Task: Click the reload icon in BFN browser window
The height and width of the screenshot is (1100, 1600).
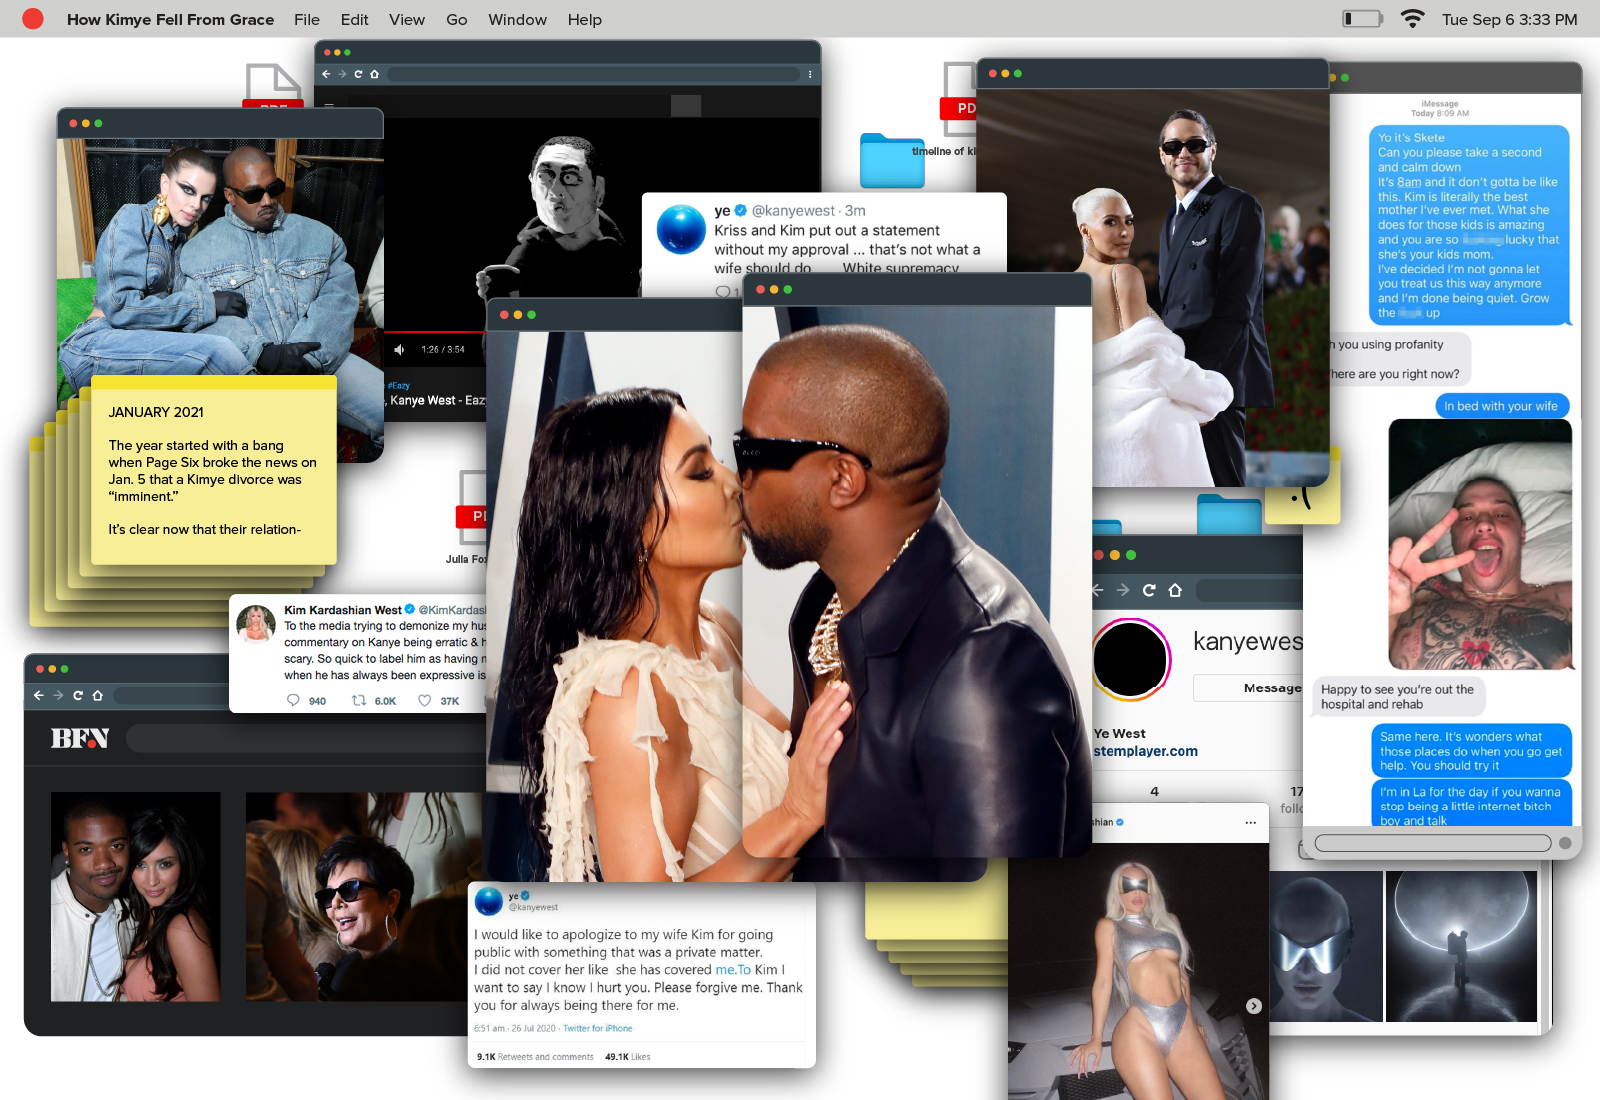Action: point(77,695)
